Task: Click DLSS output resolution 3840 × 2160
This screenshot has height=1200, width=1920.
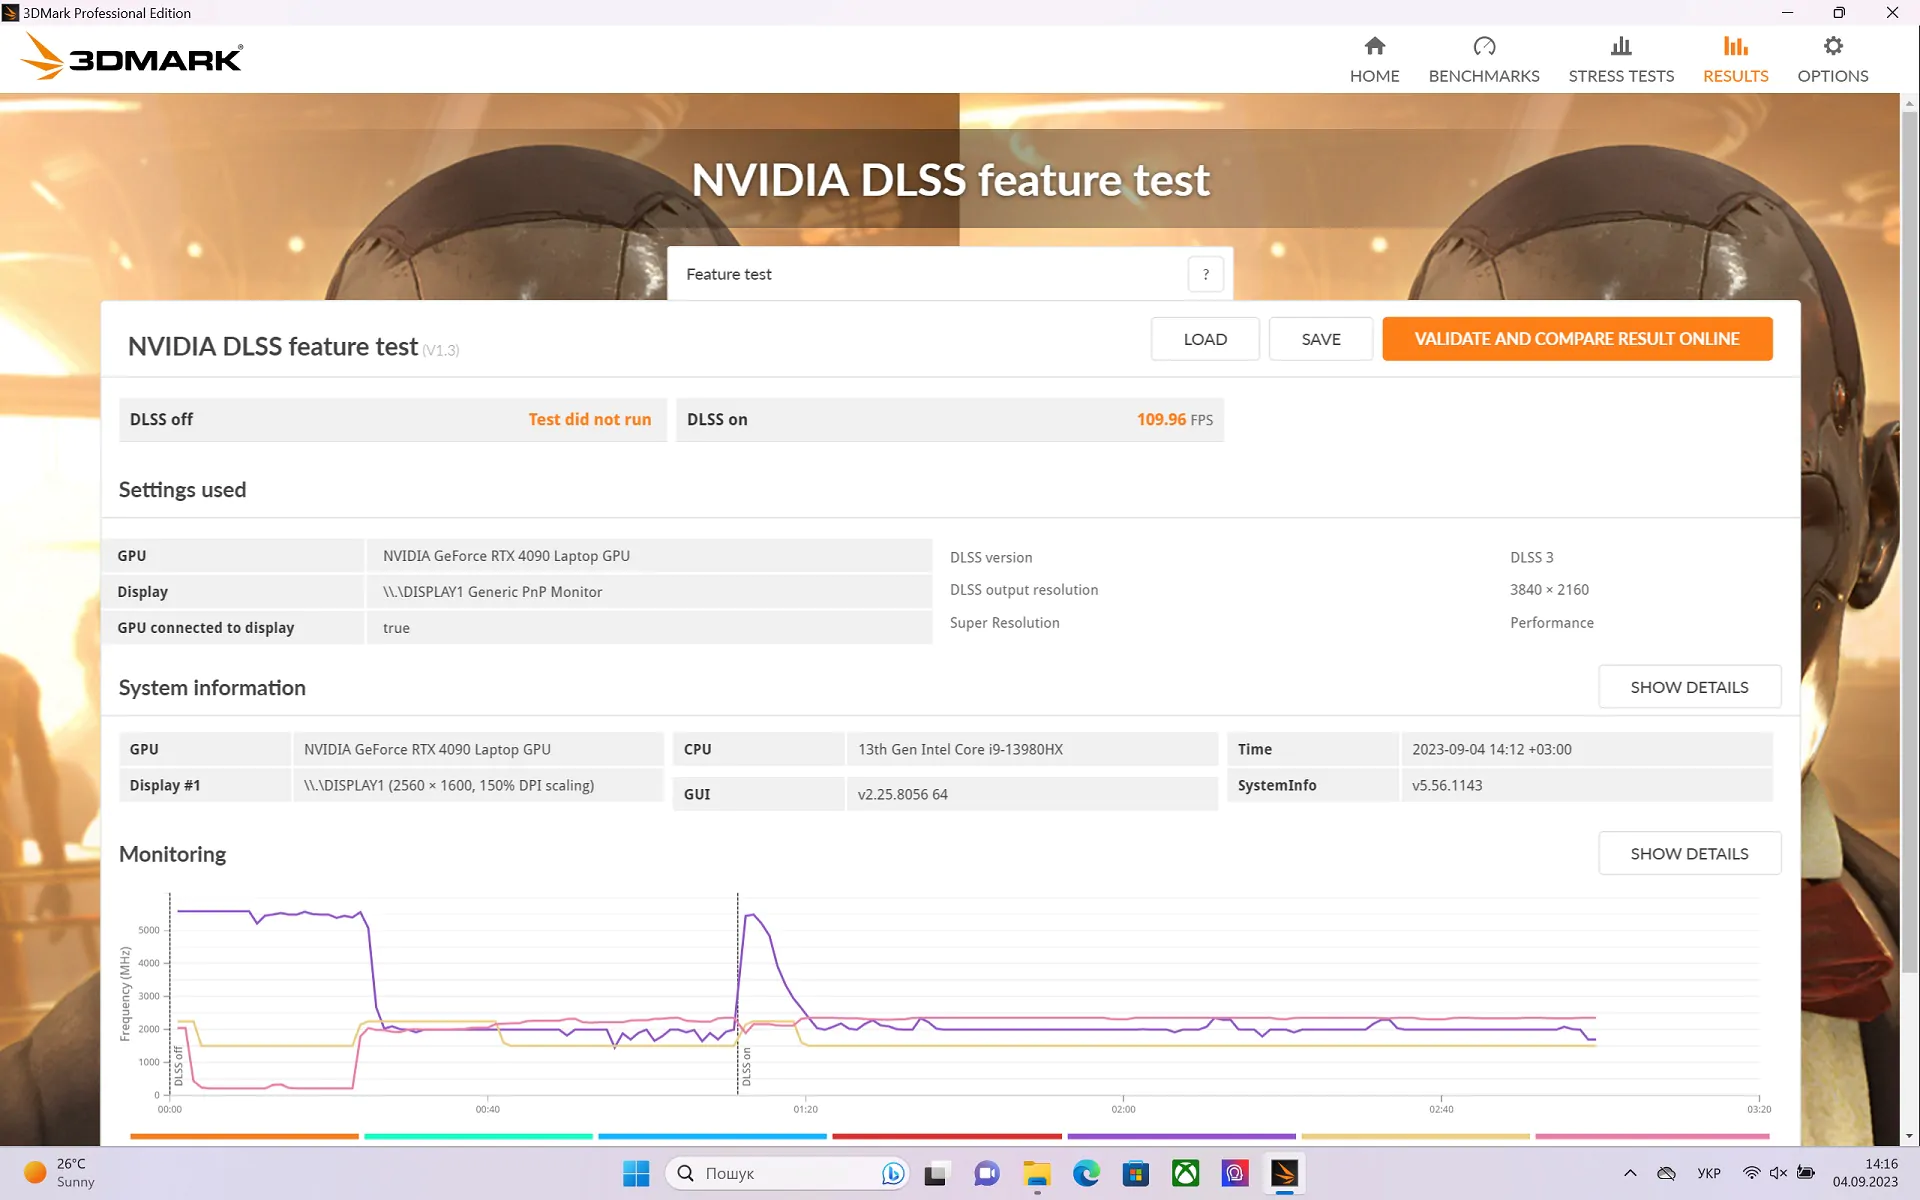Action: 1549,590
